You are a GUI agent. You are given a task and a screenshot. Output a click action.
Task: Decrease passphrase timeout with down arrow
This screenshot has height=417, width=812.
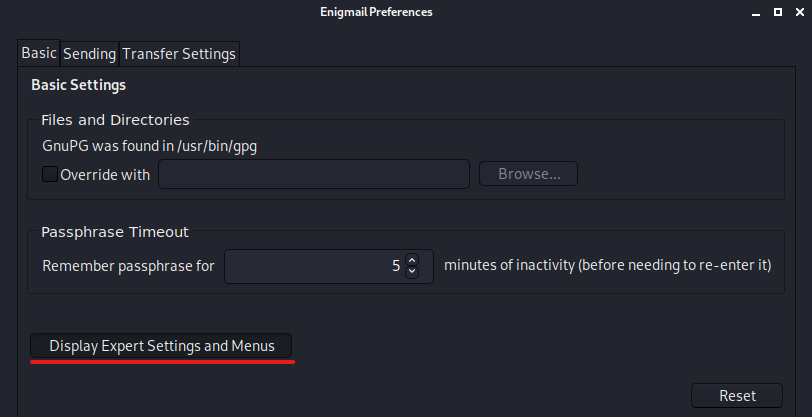[x=411, y=272]
